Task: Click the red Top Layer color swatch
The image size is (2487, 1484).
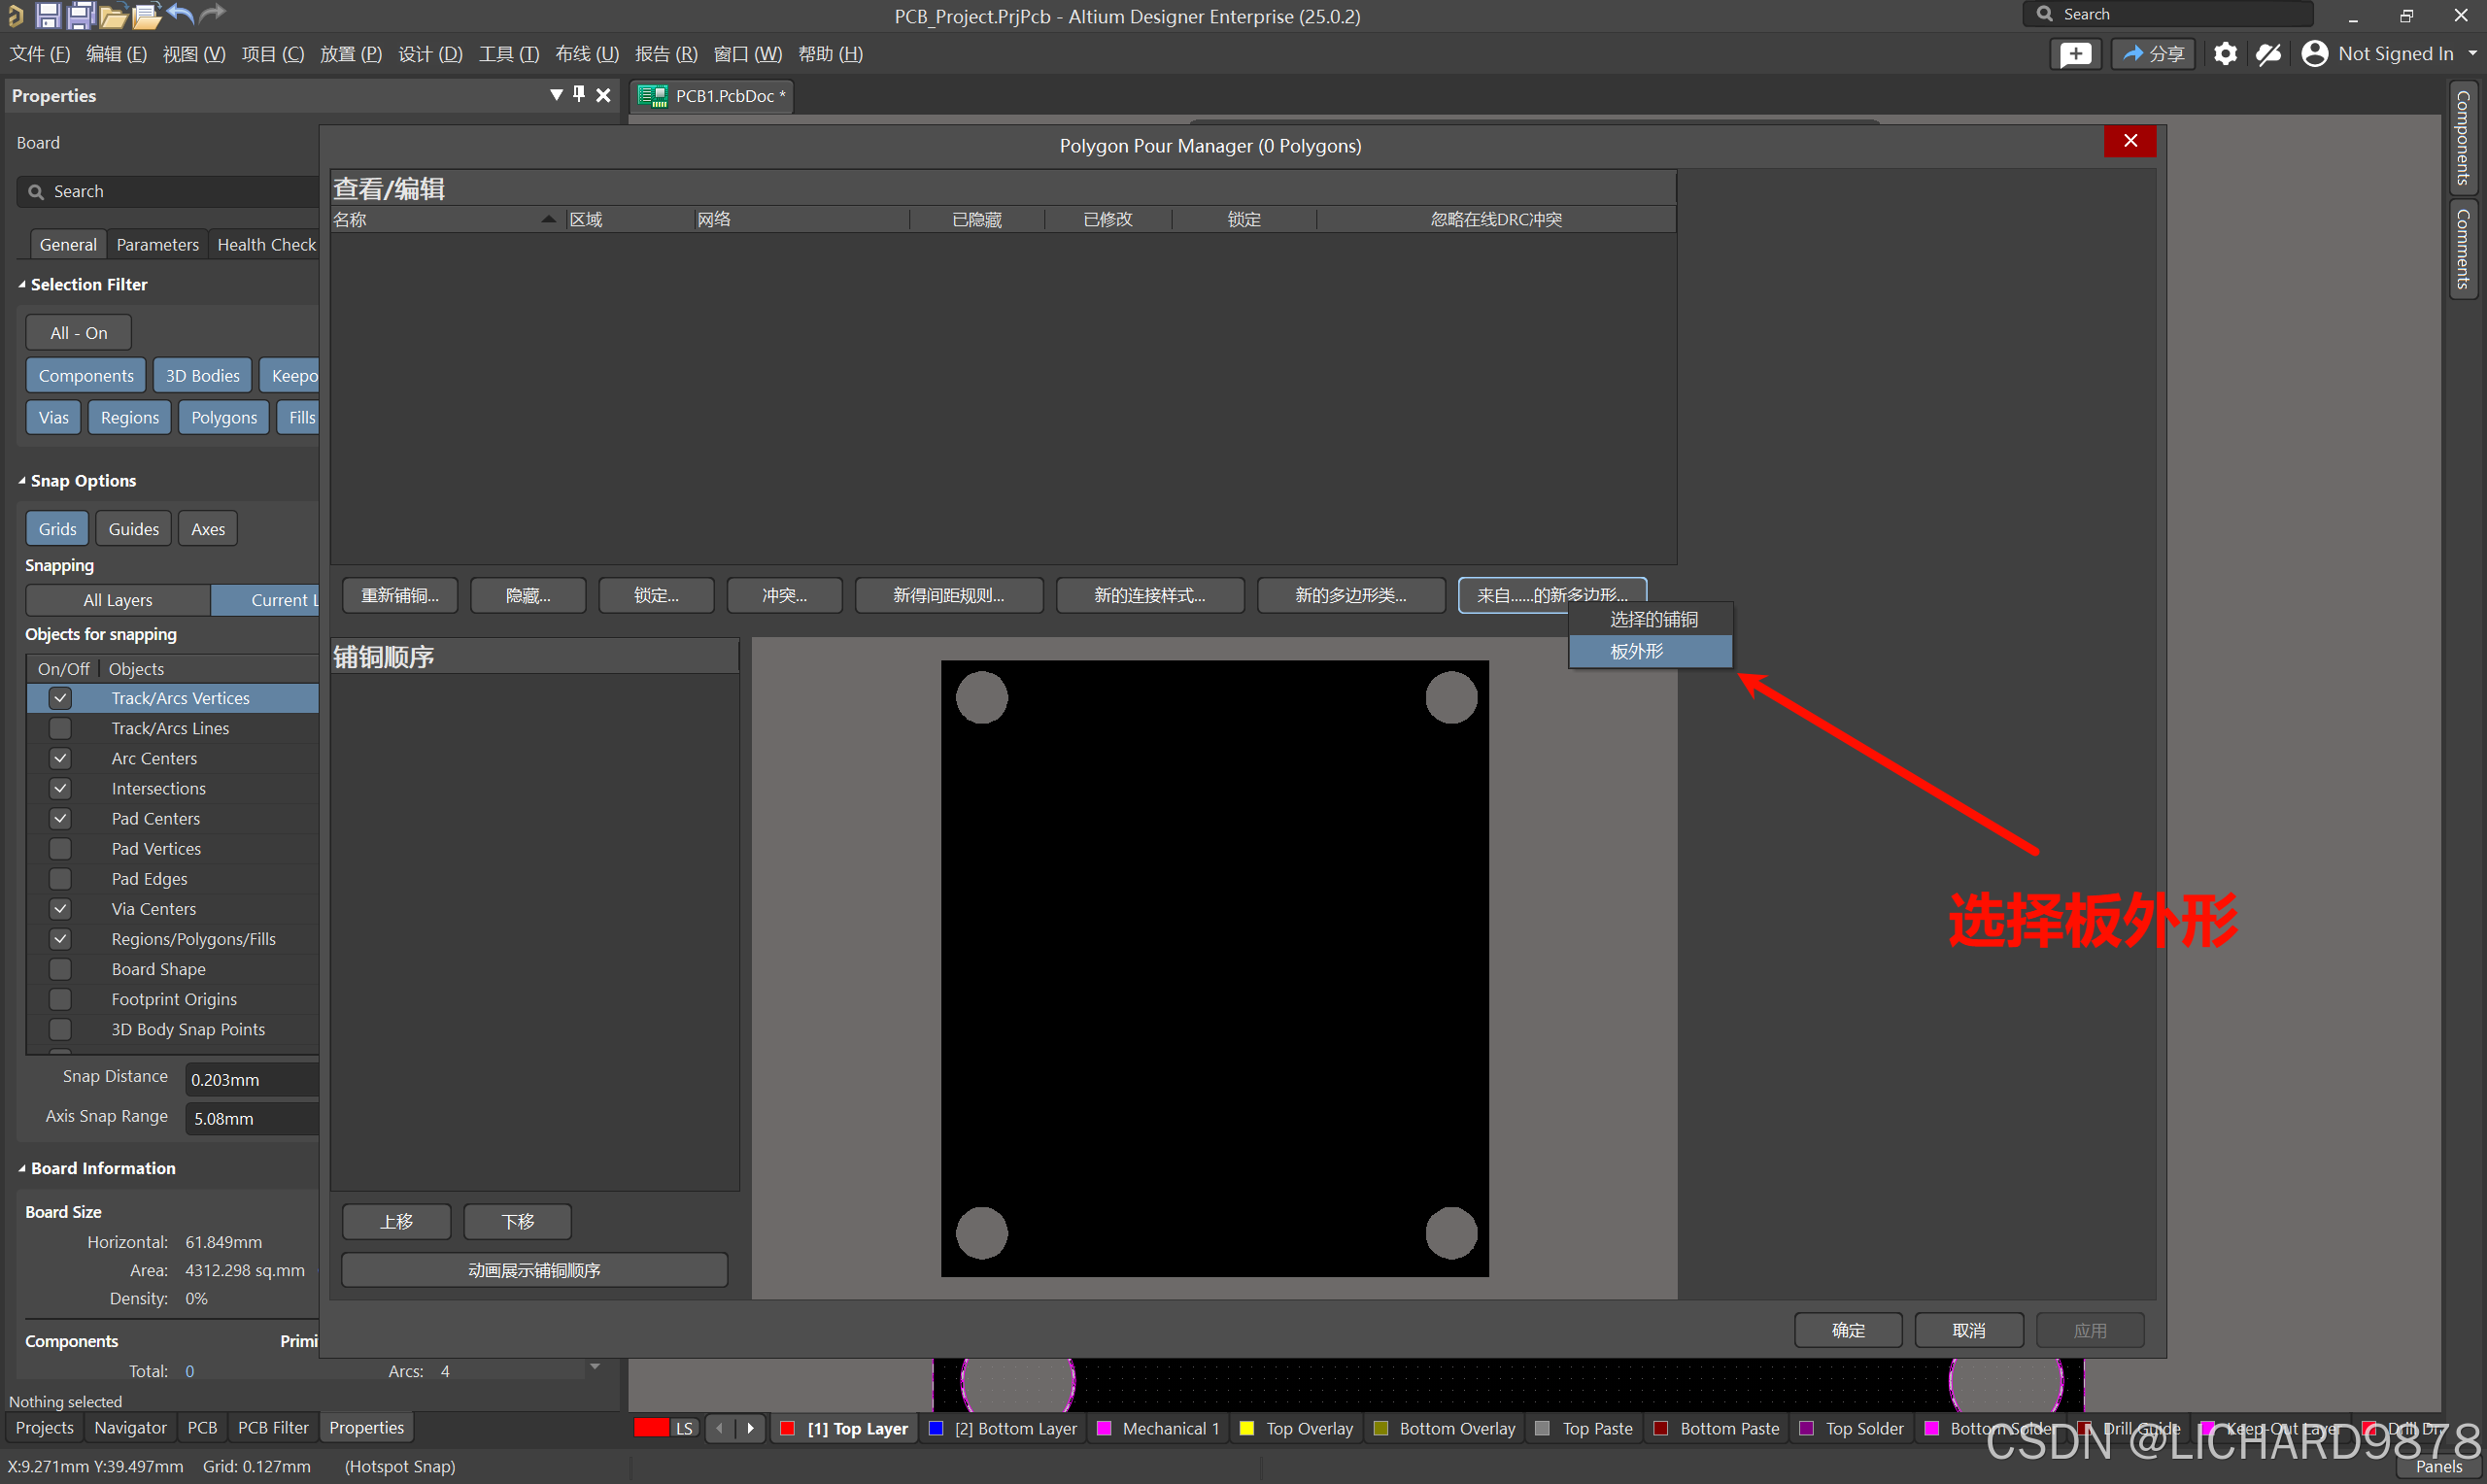Action: coord(788,1429)
